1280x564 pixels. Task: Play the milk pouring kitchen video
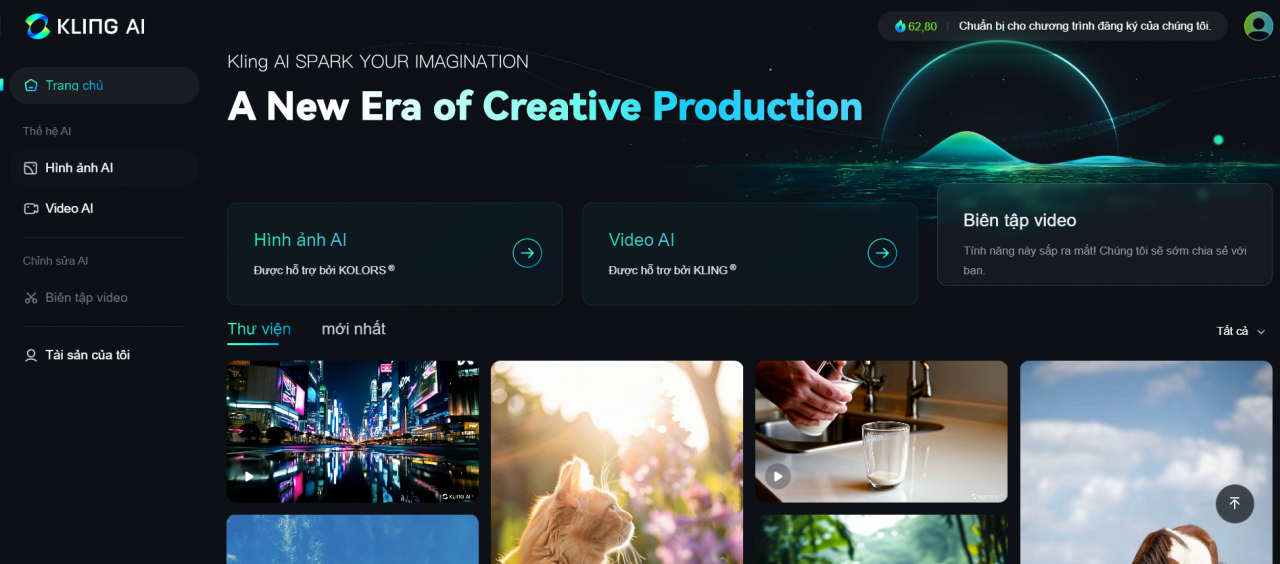click(x=778, y=476)
